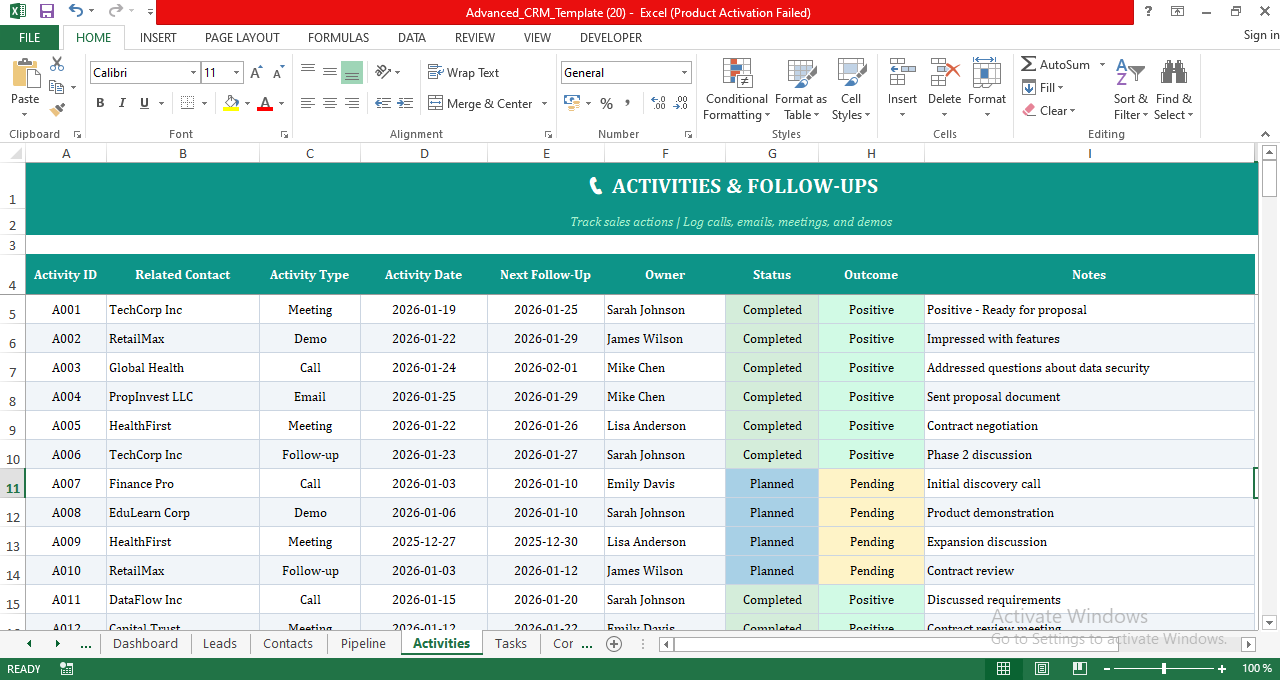Decrease font size with the small A icon

pos(277,72)
